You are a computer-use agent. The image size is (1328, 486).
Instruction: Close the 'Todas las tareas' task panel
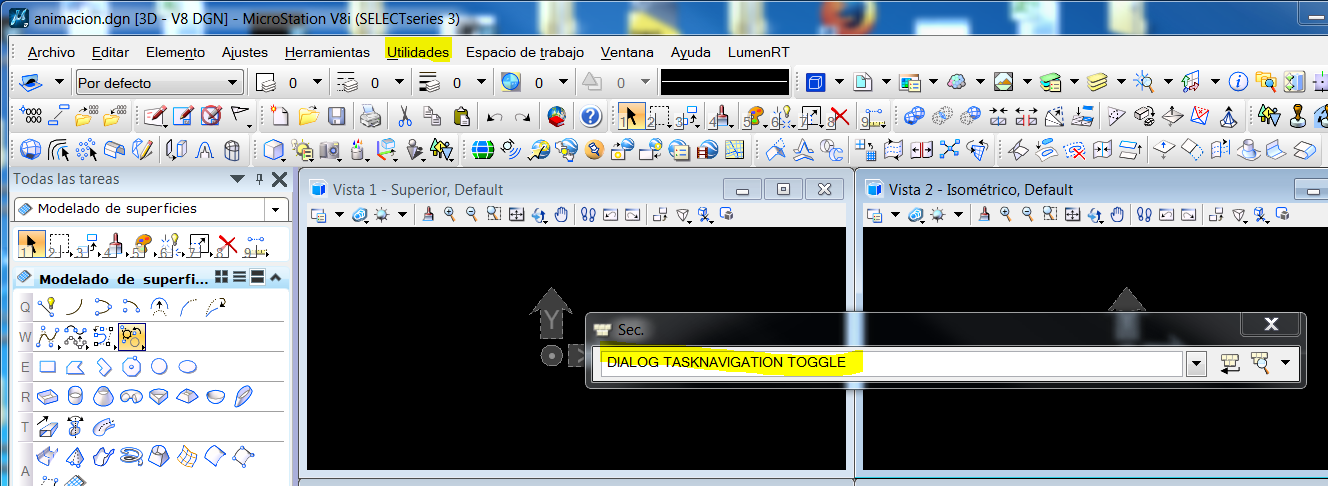(279, 180)
